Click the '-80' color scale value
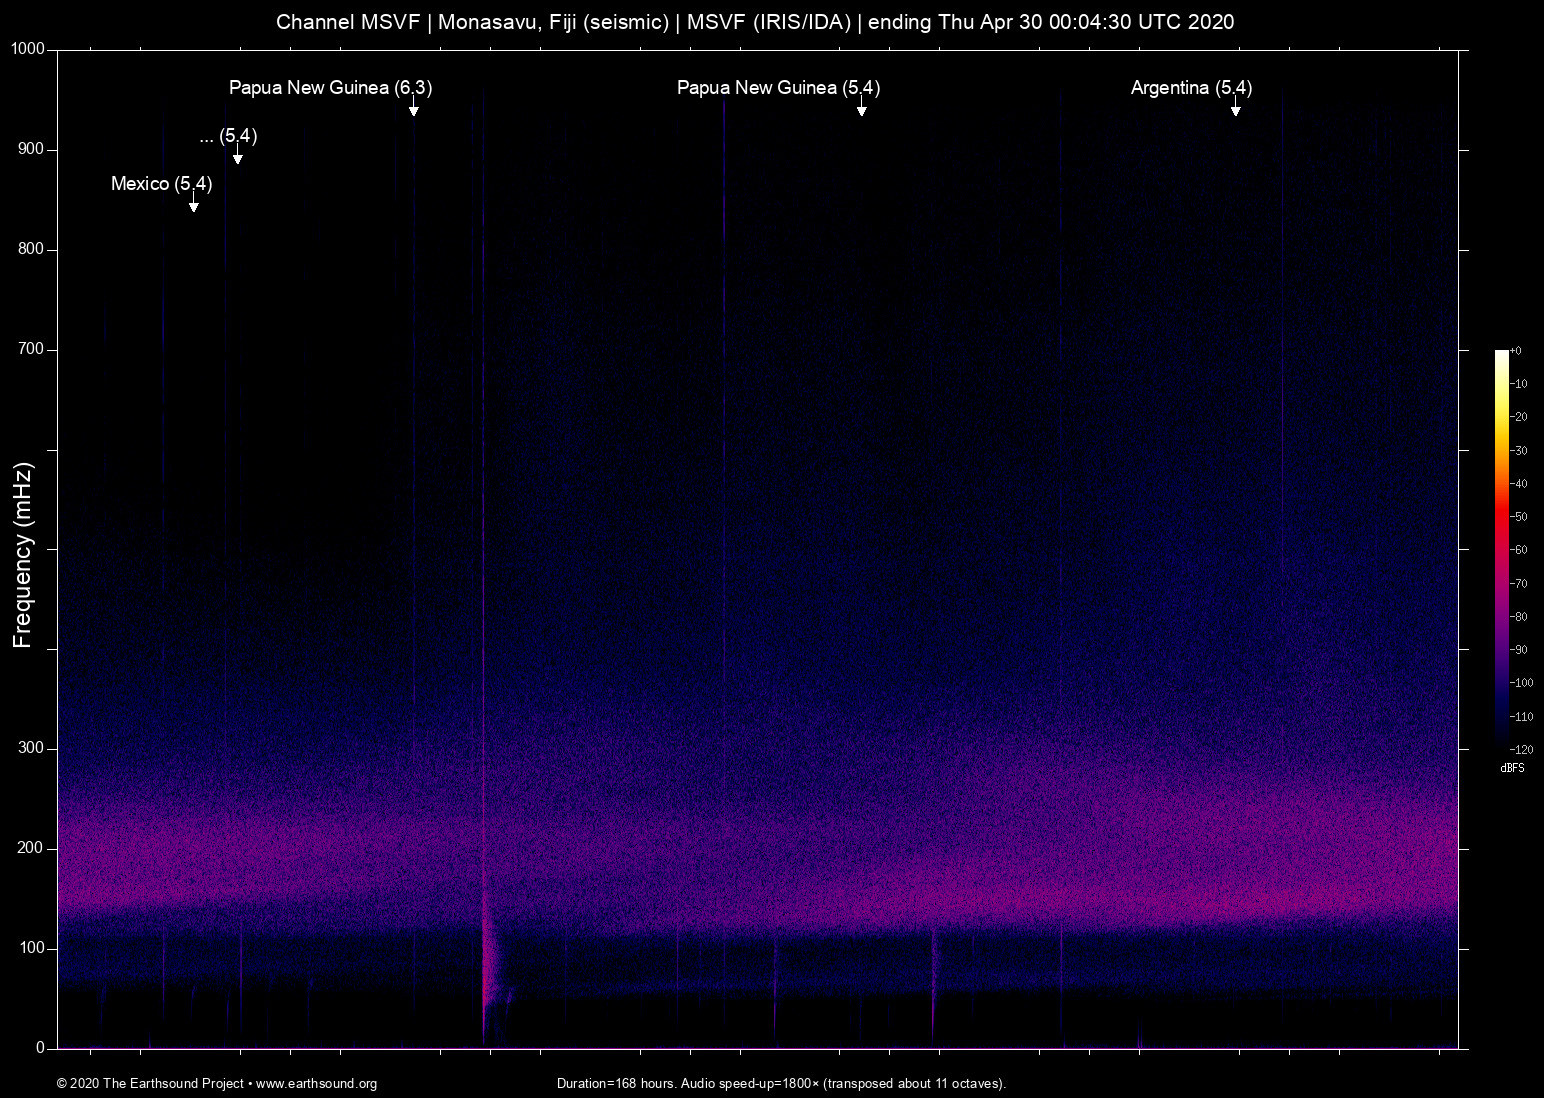The height and width of the screenshot is (1098, 1544). click(x=1518, y=617)
